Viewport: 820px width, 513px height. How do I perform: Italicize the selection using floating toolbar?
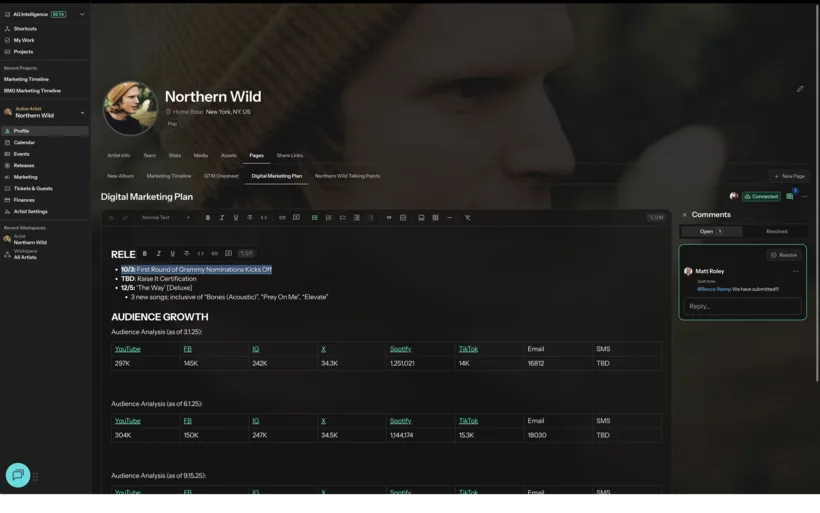point(159,254)
